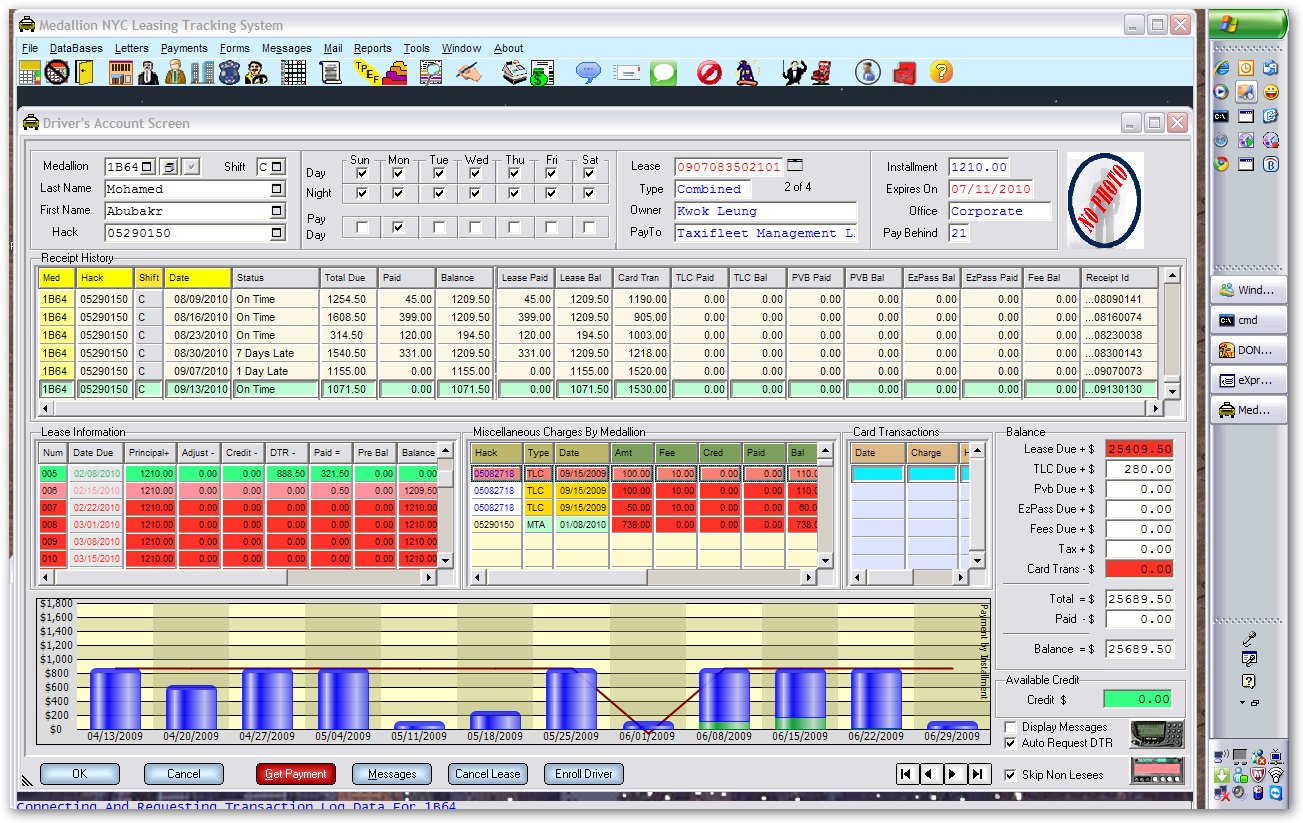Open the Payments menu

184,48
